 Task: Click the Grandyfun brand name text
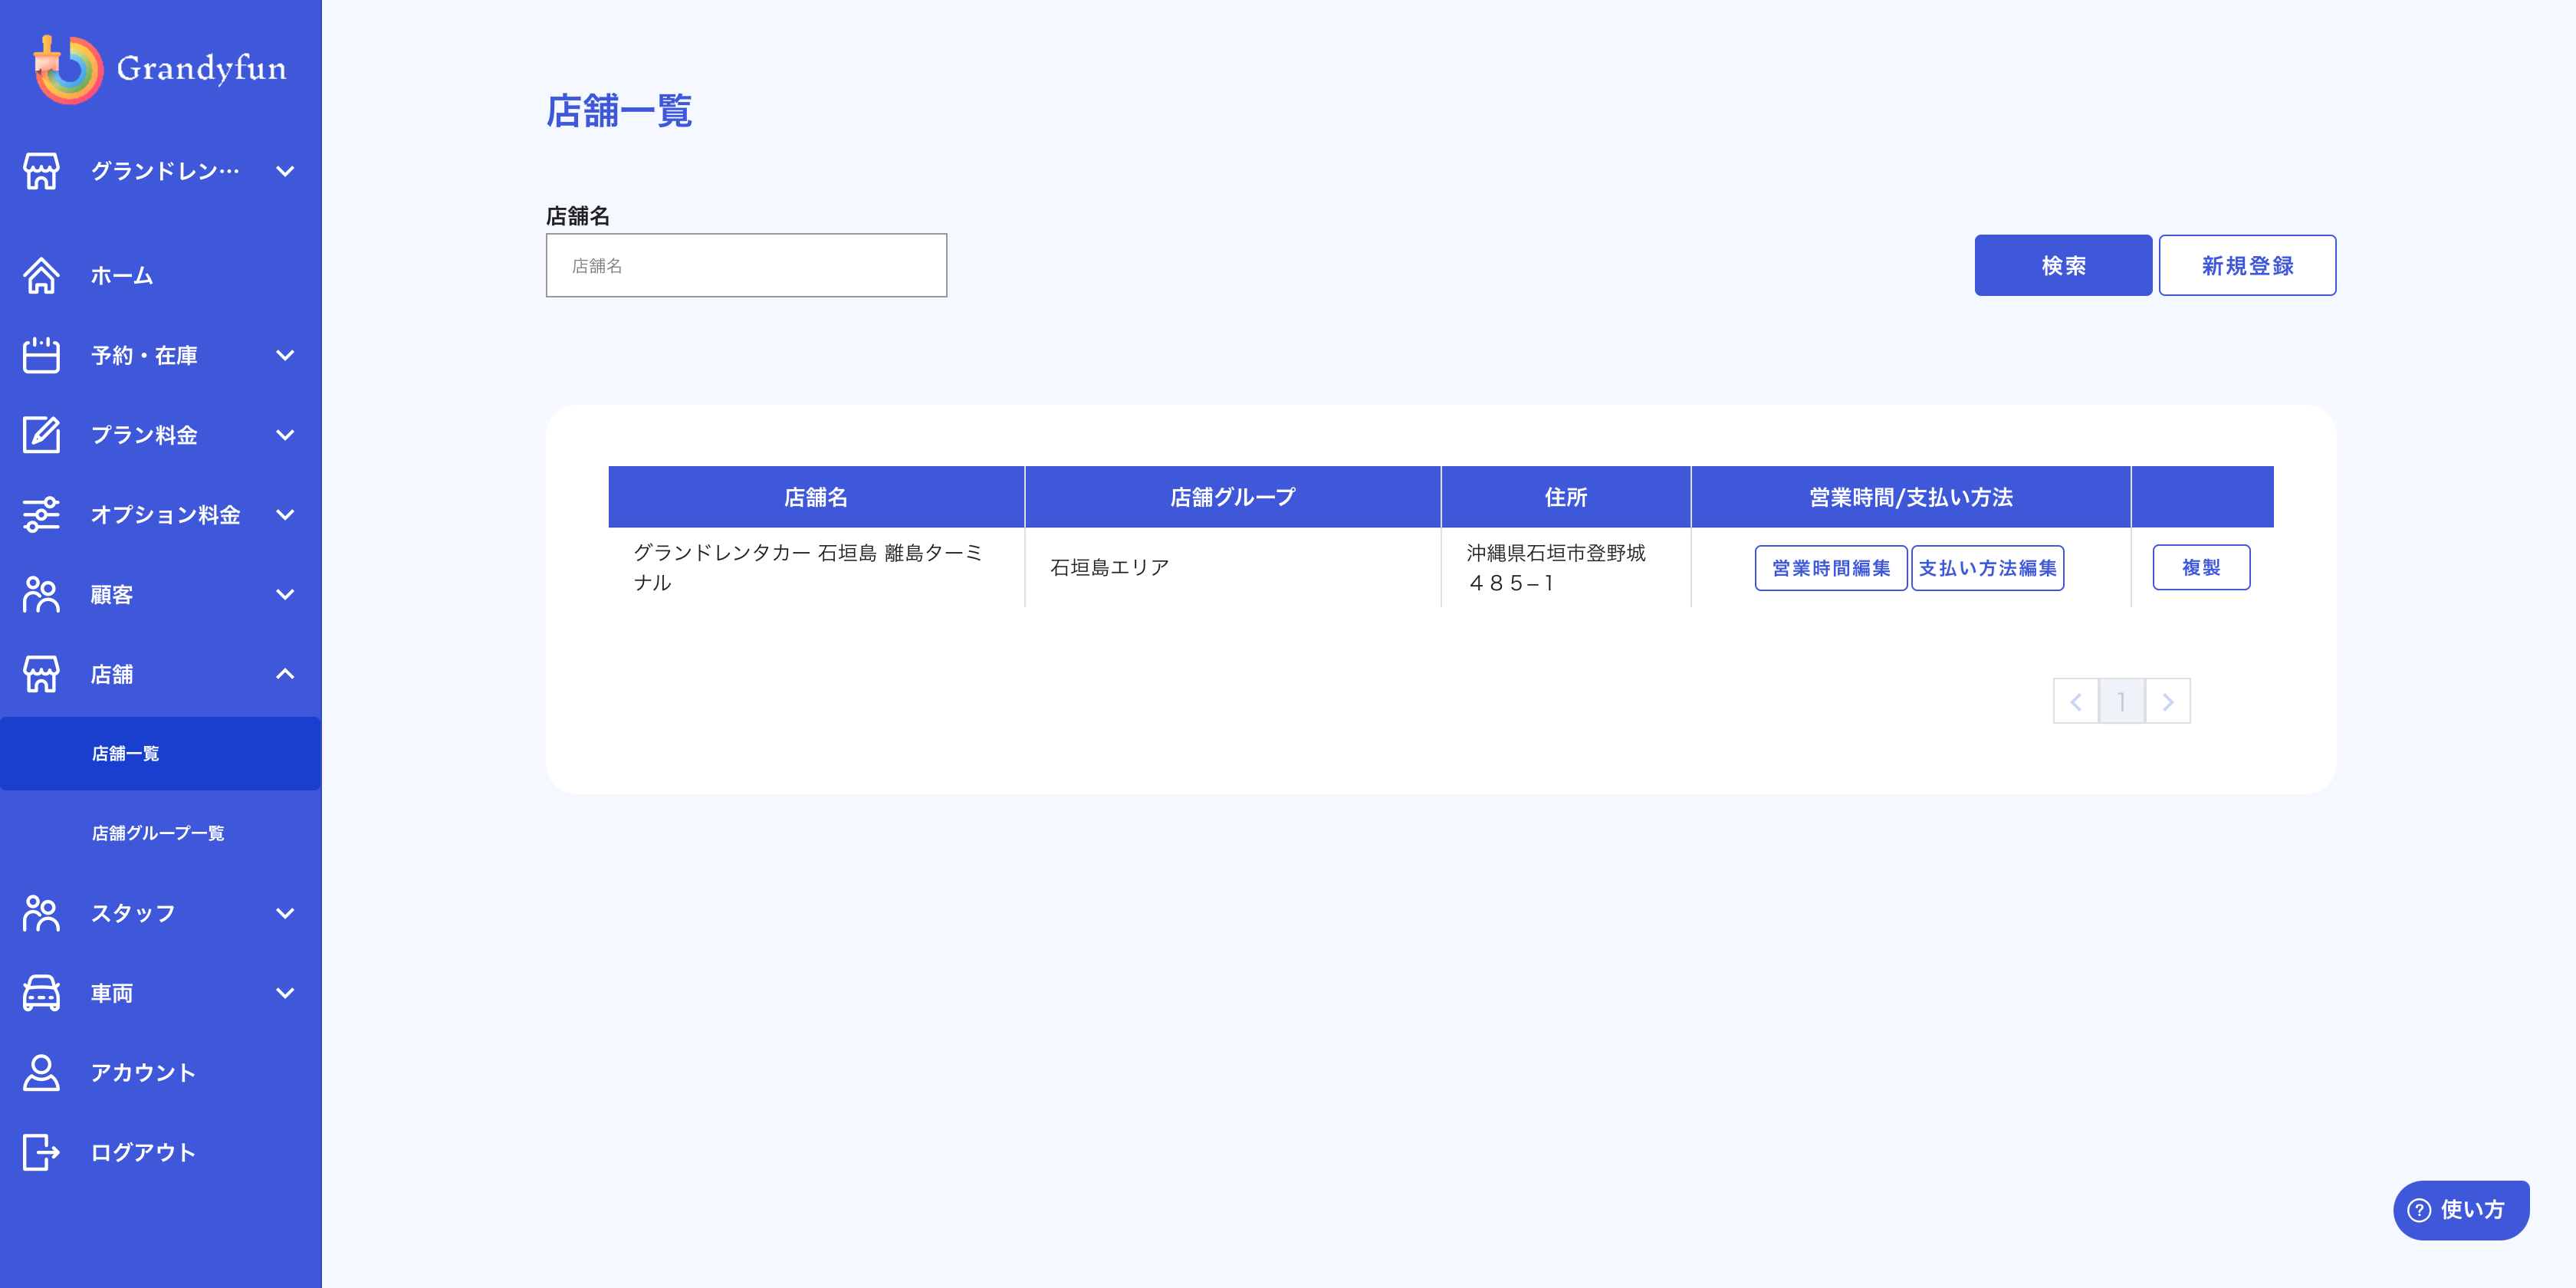coord(201,68)
